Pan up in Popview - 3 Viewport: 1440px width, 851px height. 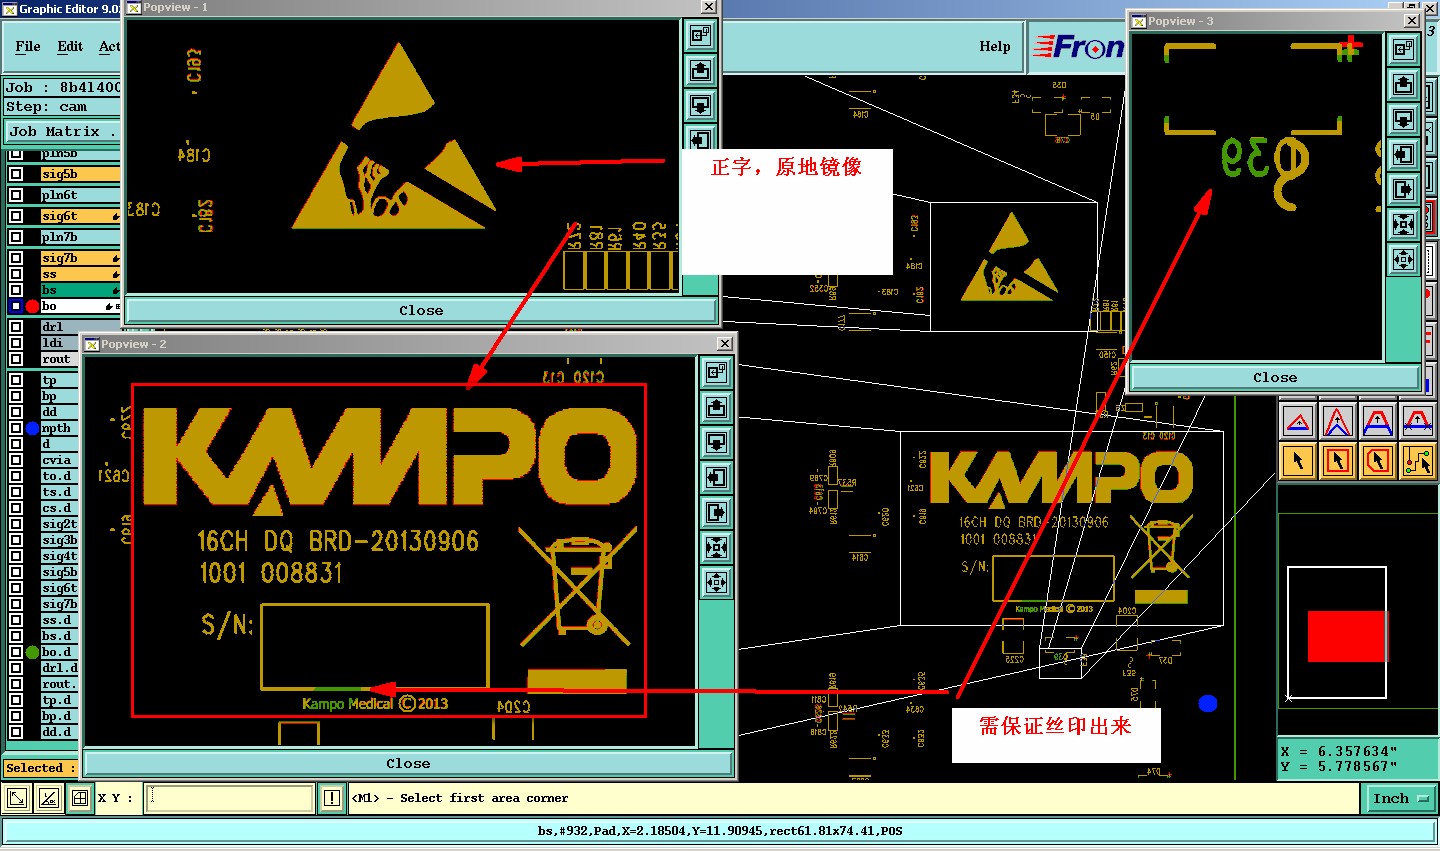tap(1404, 84)
